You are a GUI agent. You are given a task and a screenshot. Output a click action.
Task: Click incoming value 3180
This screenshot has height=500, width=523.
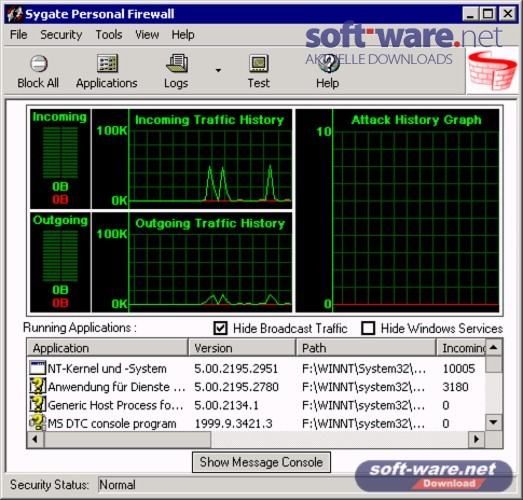pyautogui.click(x=455, y=387)
